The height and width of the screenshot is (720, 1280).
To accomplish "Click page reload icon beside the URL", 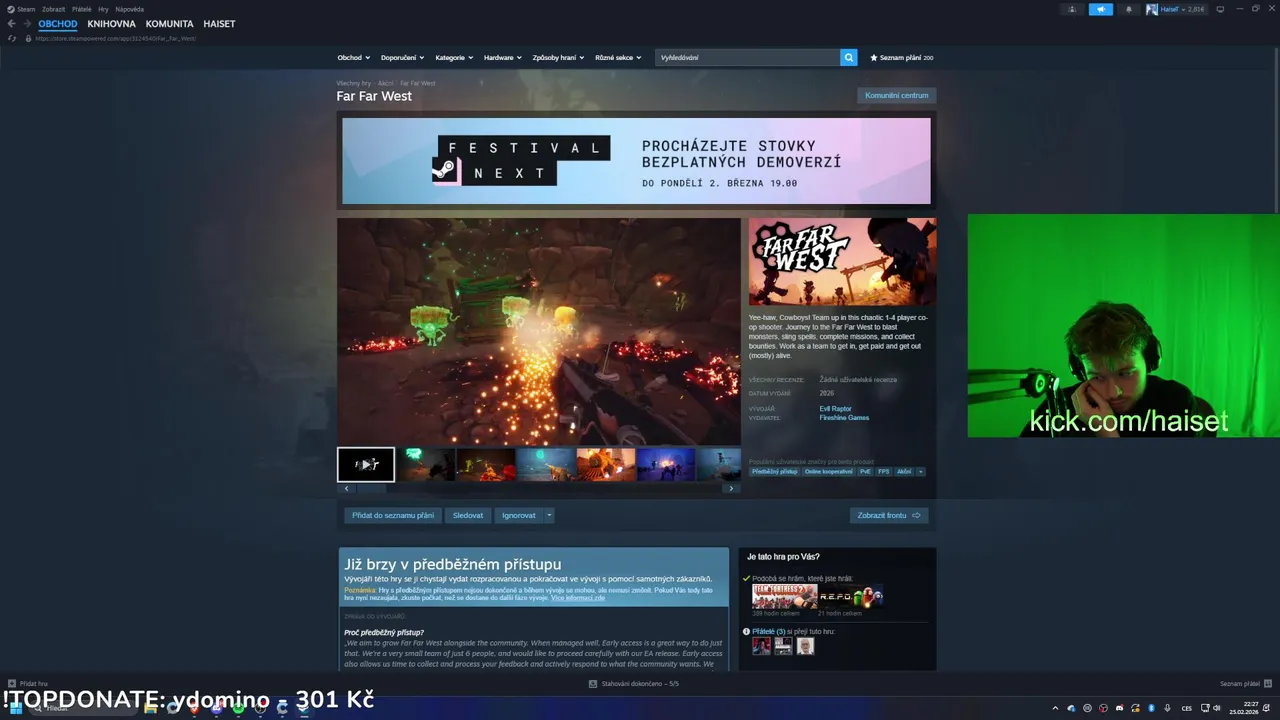I will (x=12, y=38).
